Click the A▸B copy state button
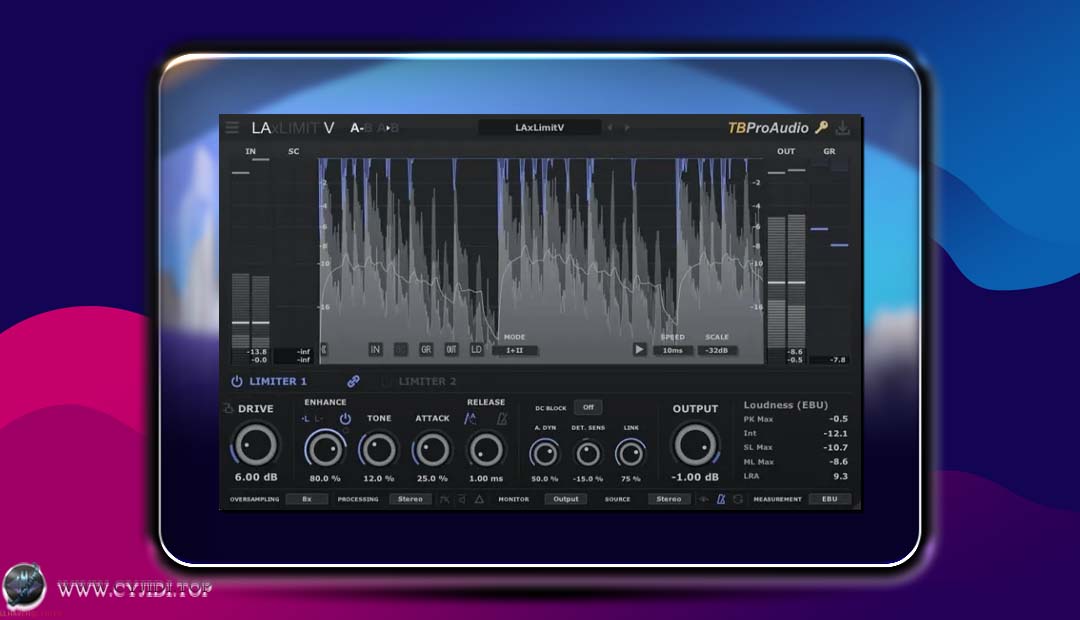Viewport: 1080px width, 620px height. tap(388, 127)
